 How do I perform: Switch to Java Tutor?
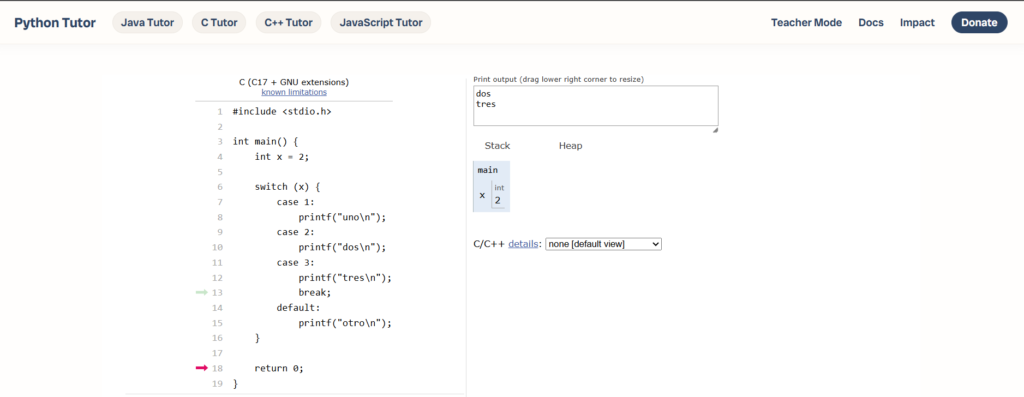pos(148,23)
